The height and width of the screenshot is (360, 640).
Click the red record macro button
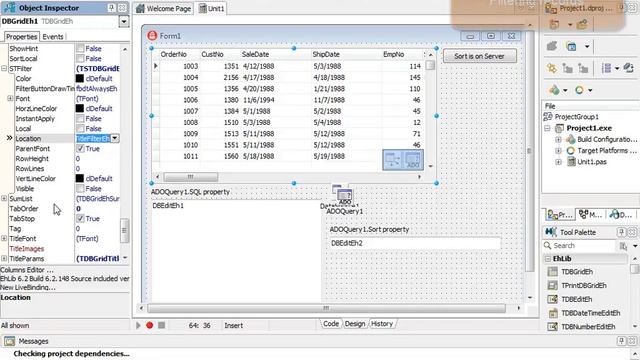[150, 325]
